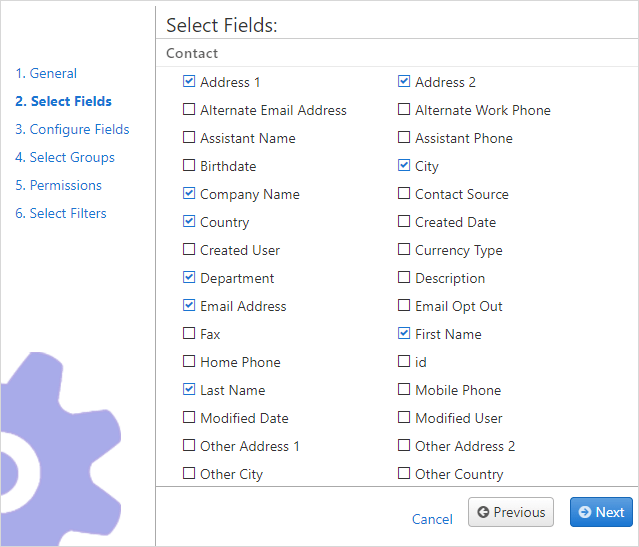Image resolution: width=639 pixels, height=547 pixels.
Task: Uncheck the Address 1 checkbox
Action: click(189, 81)
